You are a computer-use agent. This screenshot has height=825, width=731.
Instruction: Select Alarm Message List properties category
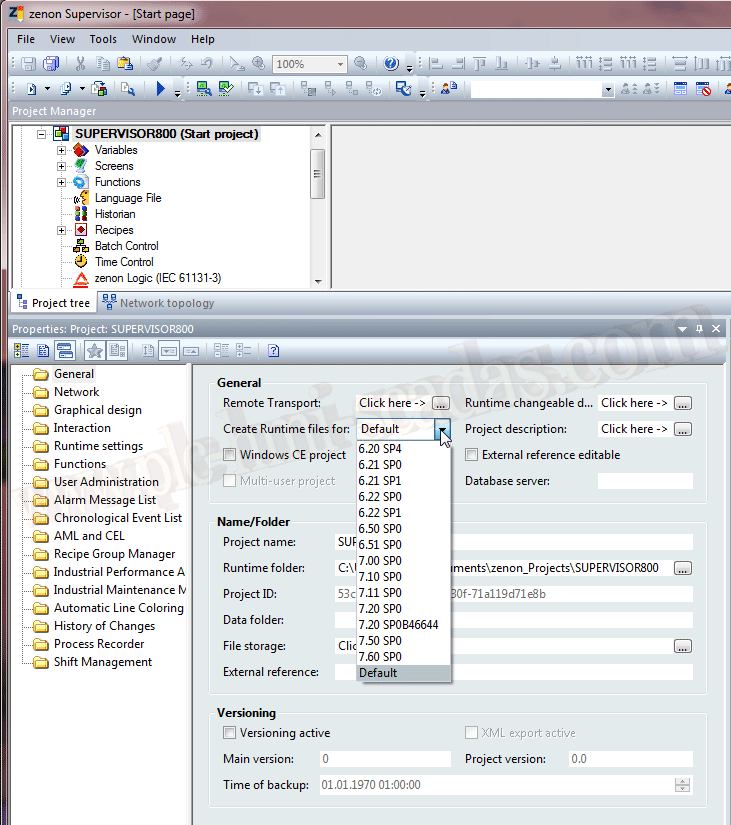104,500
